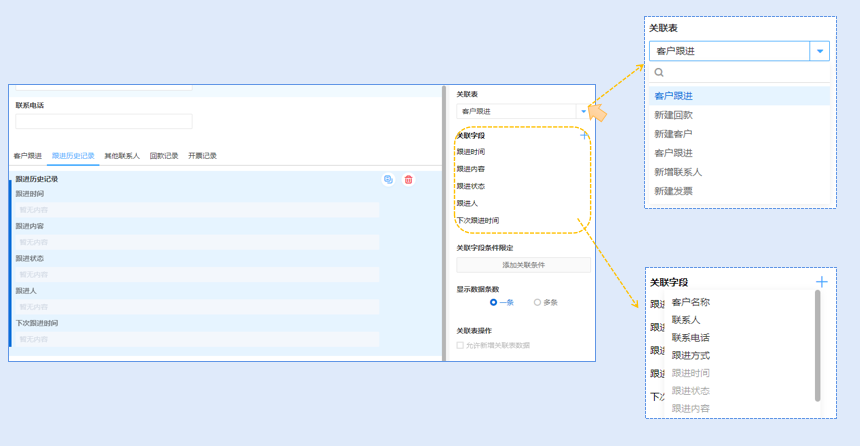Click the copy icon in 跟进历史记录 block
860x446 pixels.
(388, 180)
